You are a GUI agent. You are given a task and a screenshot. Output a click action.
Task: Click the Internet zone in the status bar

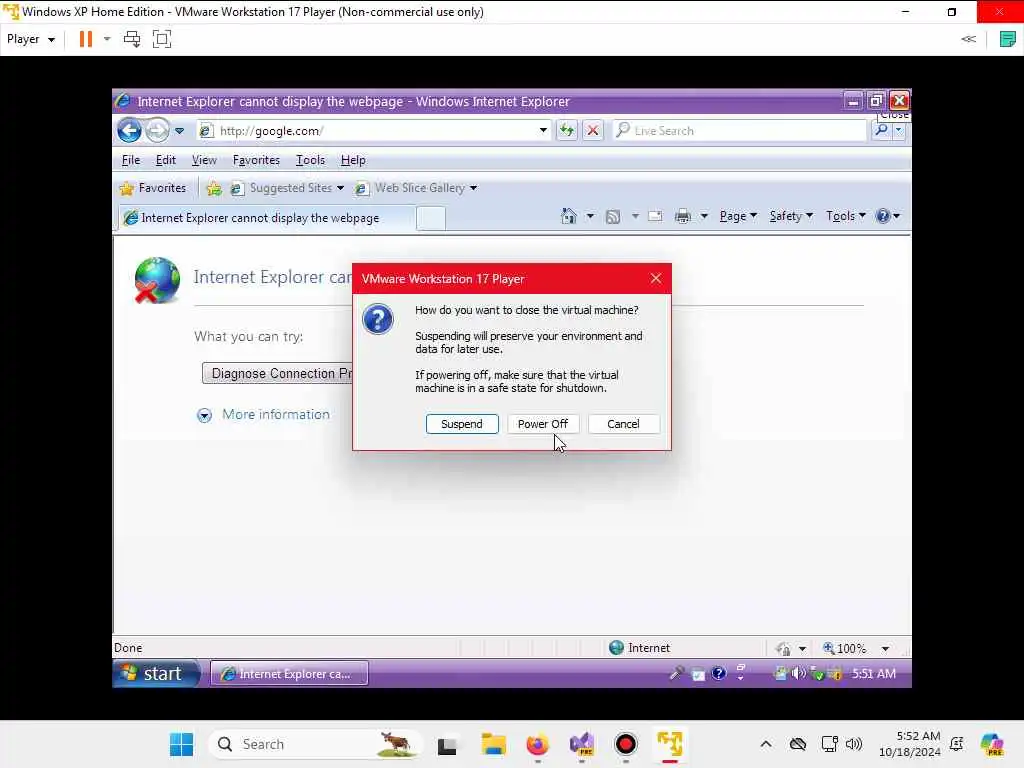click(639, 648)
